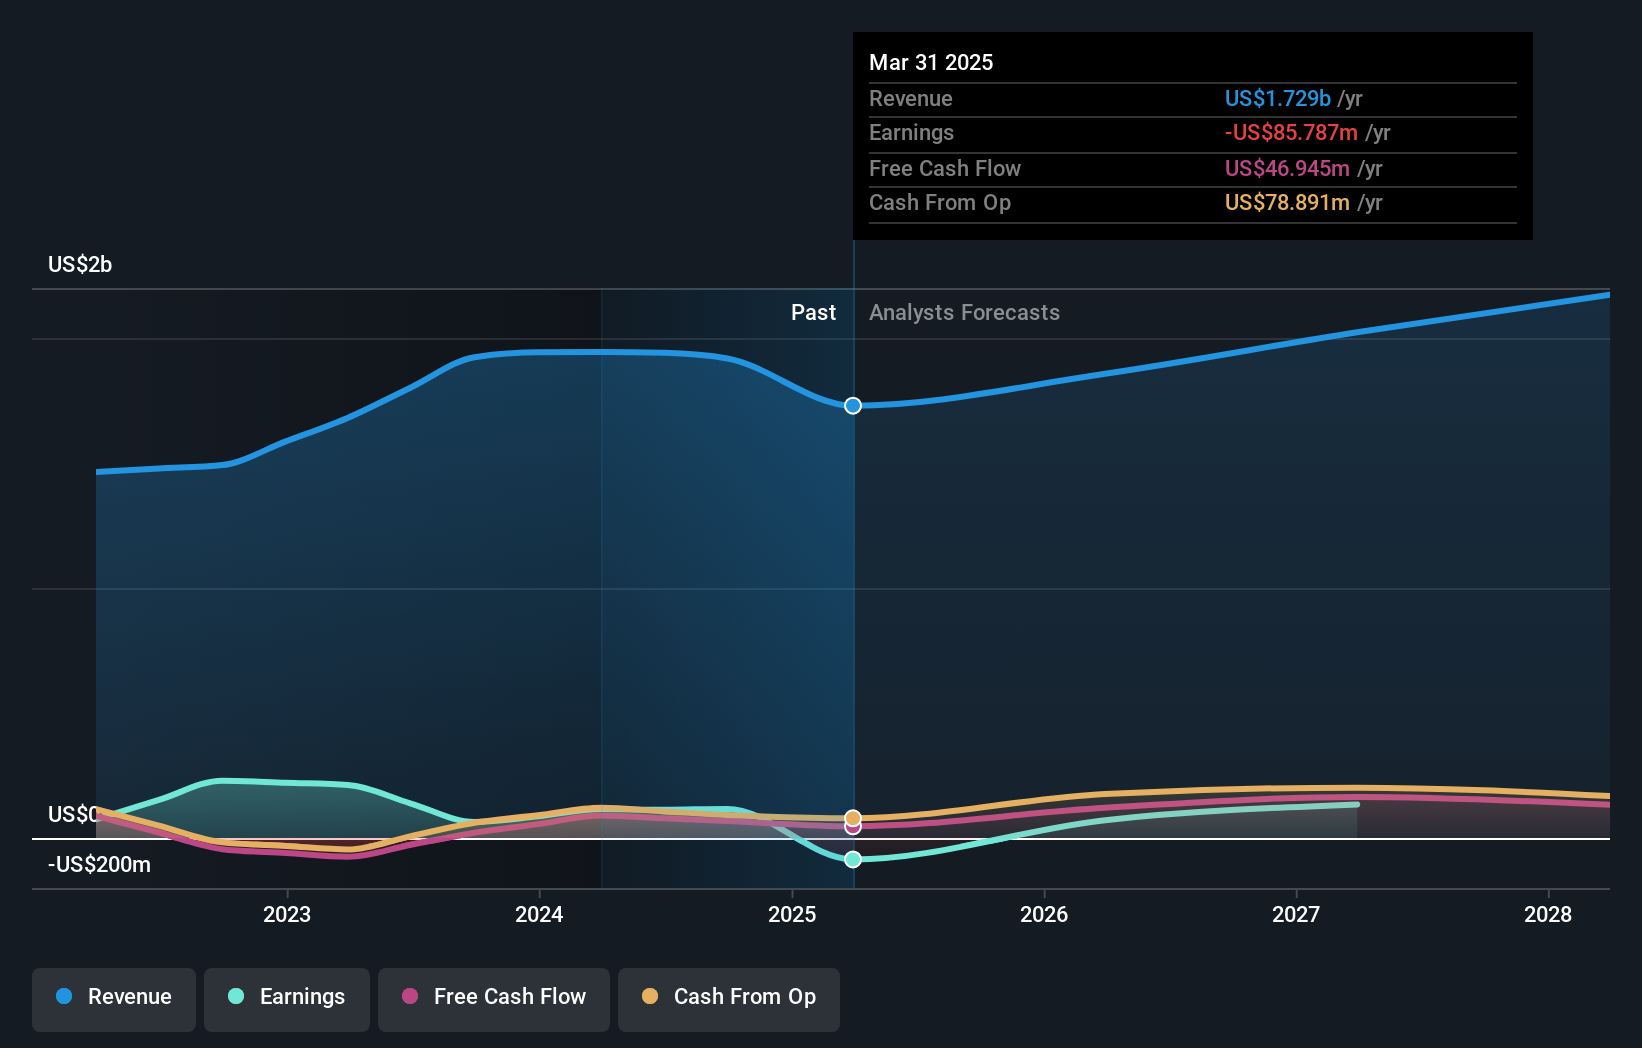1642x1048 pixels.
Task: Click the US$2b y-axis label
Action: 80,264
